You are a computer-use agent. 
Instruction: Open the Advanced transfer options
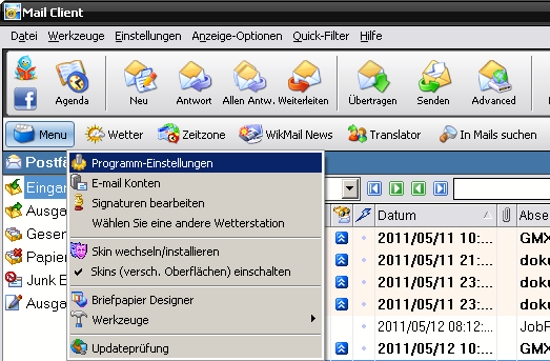coord(494,83)
